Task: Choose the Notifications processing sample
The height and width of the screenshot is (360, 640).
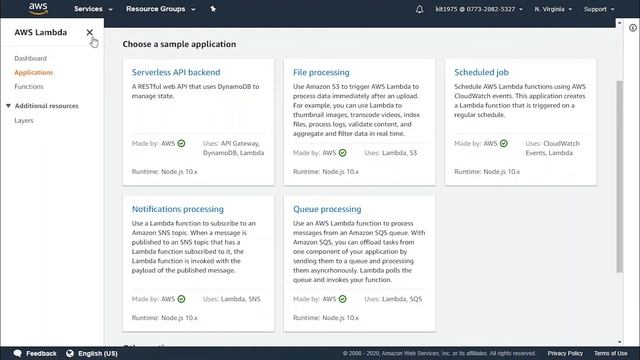Action: point(178,209)
